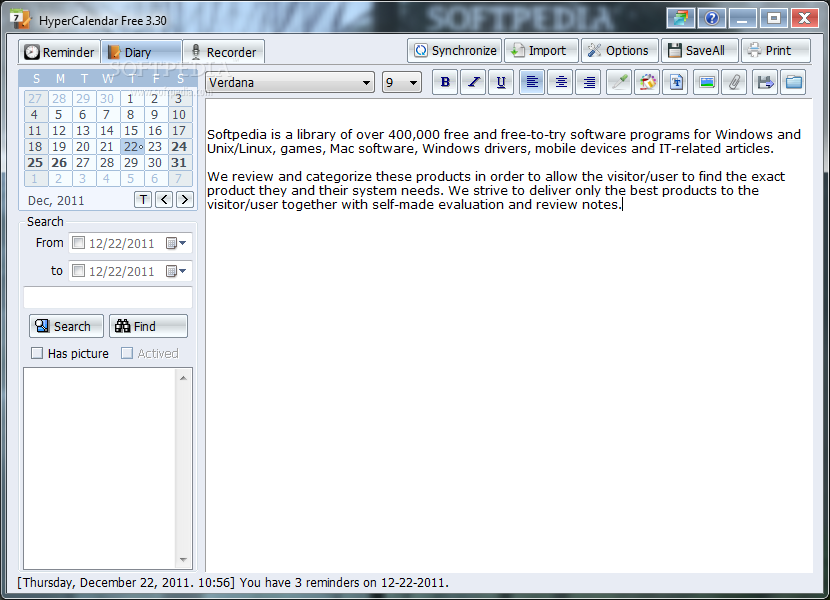Toggle underline text formatting
This screenshot has width=830, height=600.
click(501, 82)
